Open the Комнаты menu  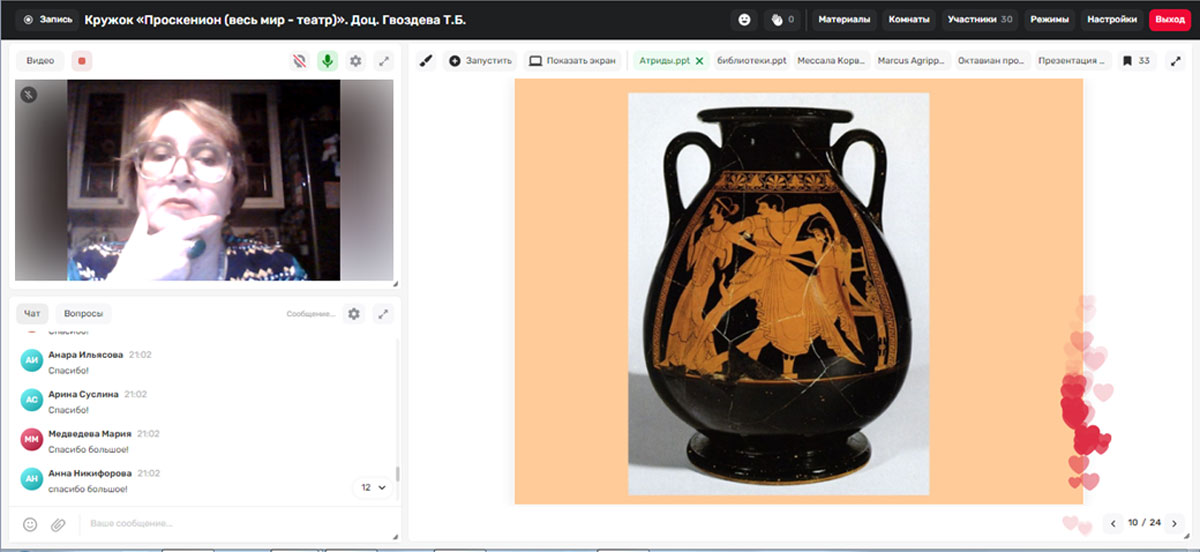(x=909, y=19)
